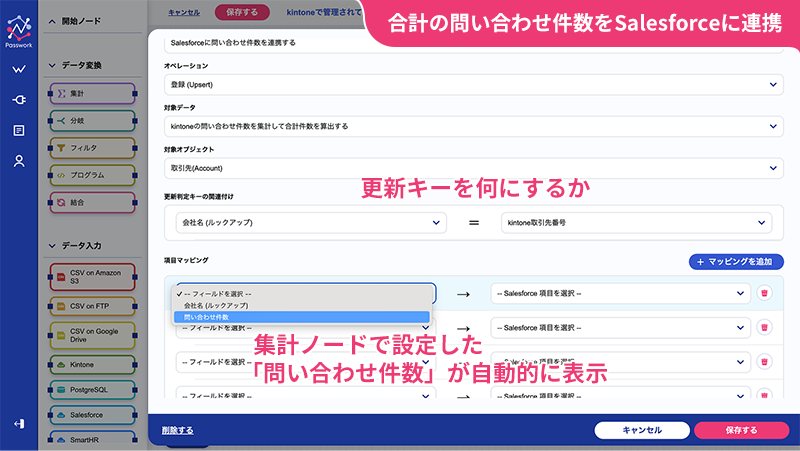Select the 集計 node
This screenshot has height=451, width=800.
[x=92, y=94]
